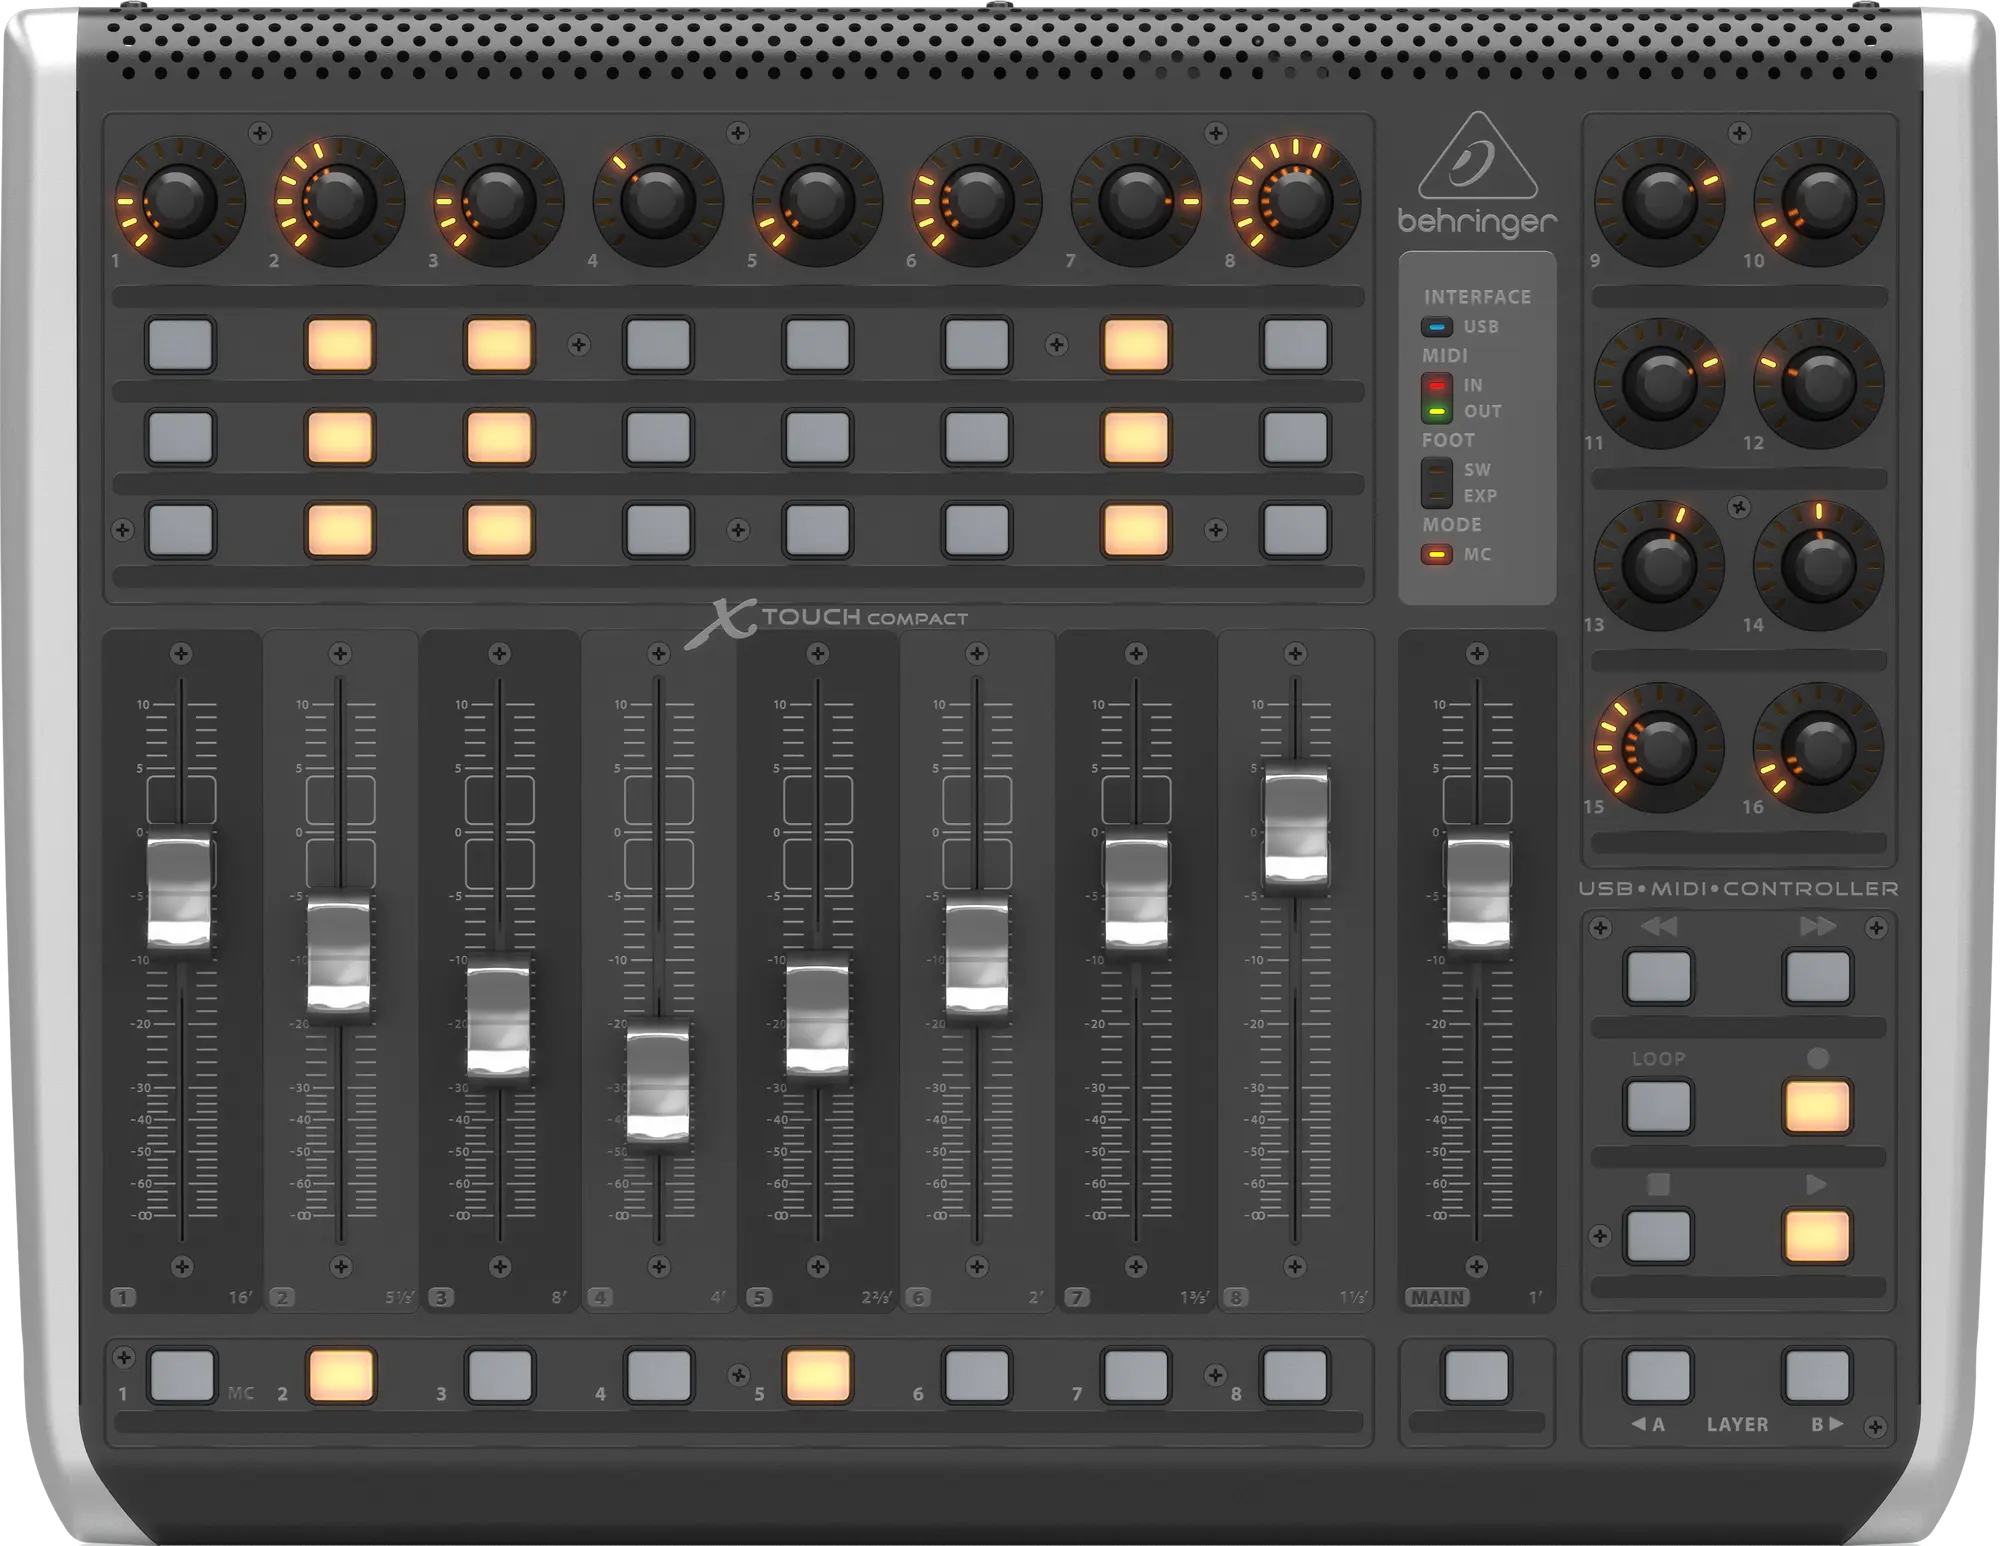
Task: Click rotary encoder knob 7
Action: [x=1135, y=201]
